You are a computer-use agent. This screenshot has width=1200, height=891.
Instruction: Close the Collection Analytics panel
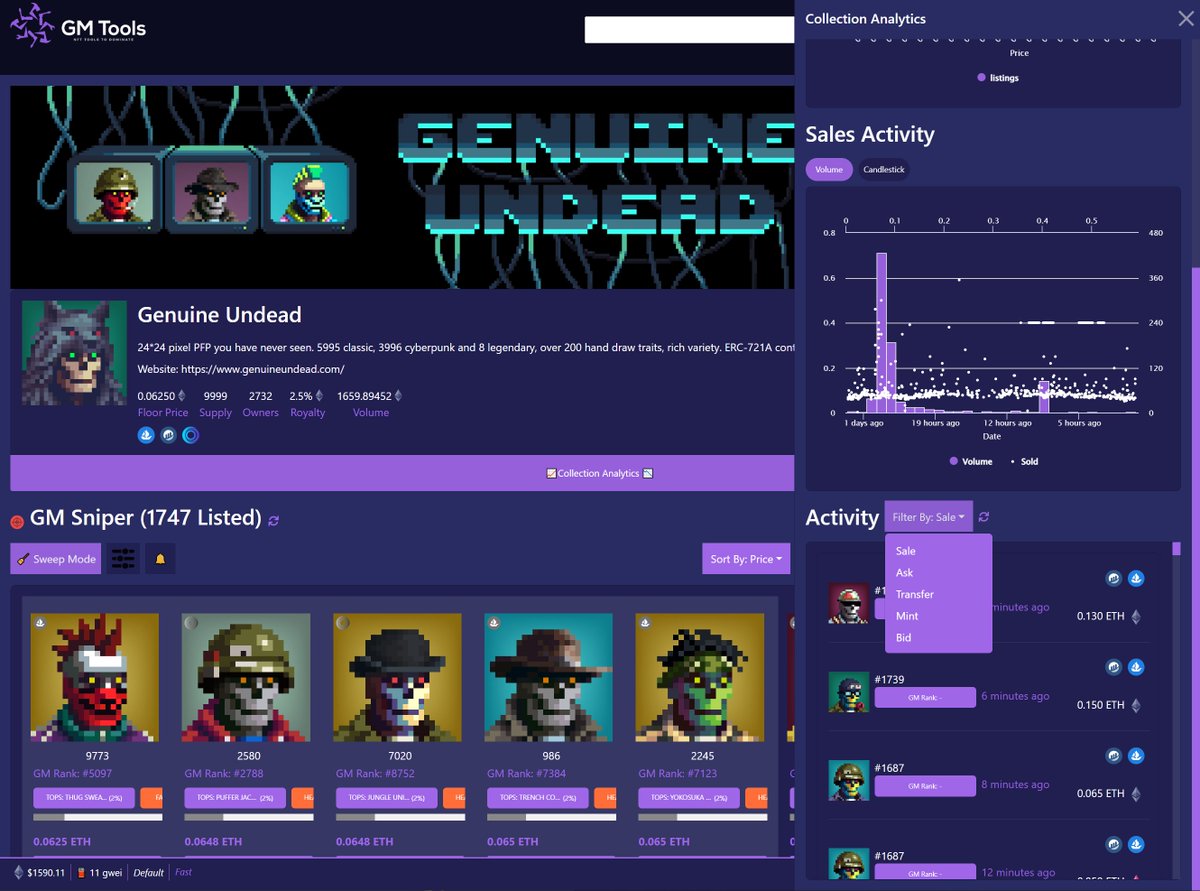pyautogui.click(x=1185, y=17)
